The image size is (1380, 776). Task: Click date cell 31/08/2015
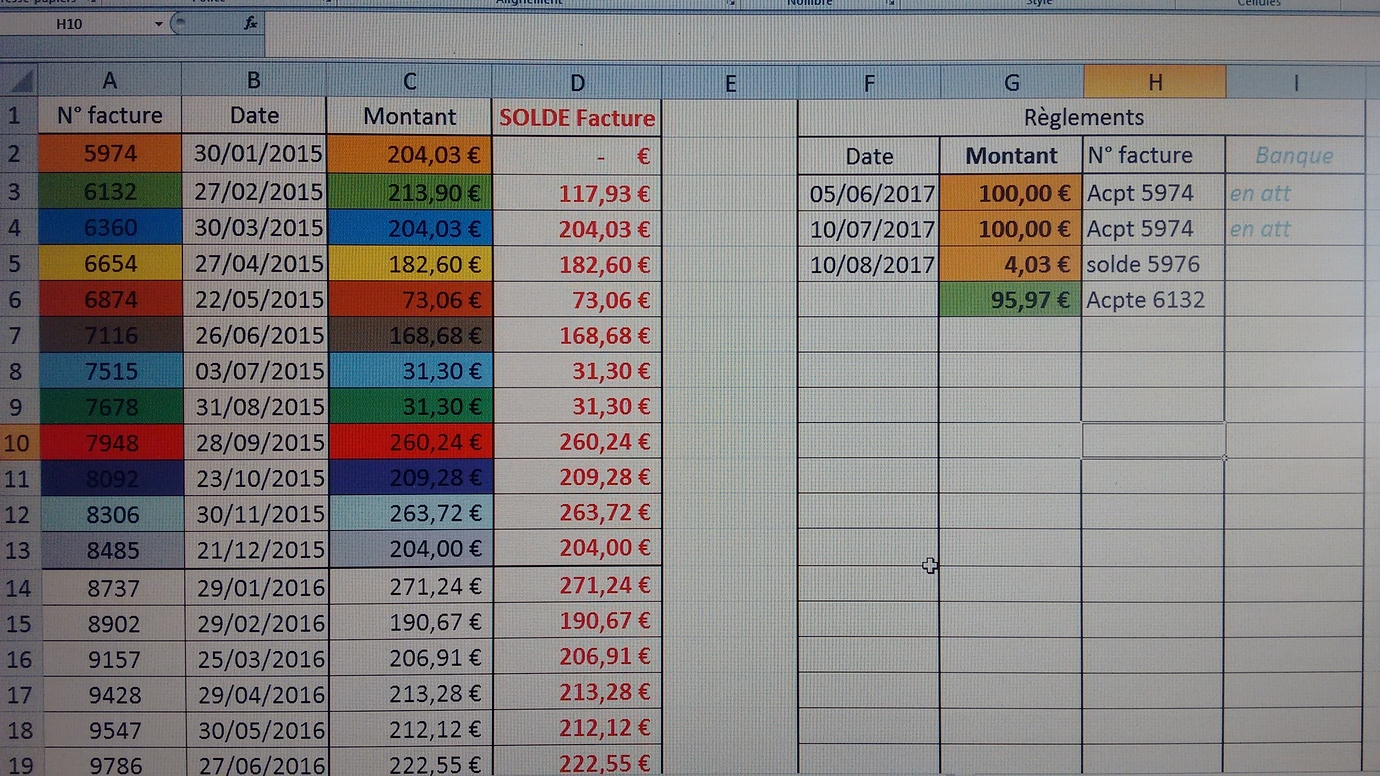pos(255,407)
